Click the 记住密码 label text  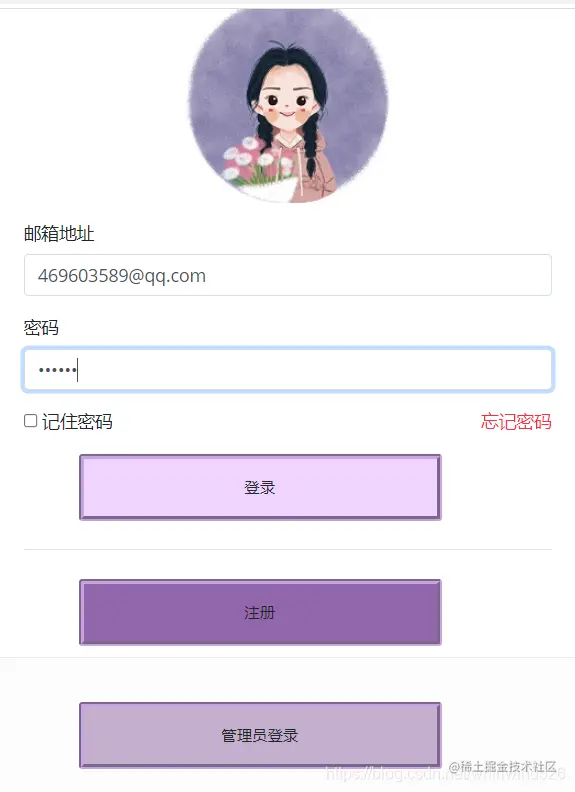tap(77, 421)
